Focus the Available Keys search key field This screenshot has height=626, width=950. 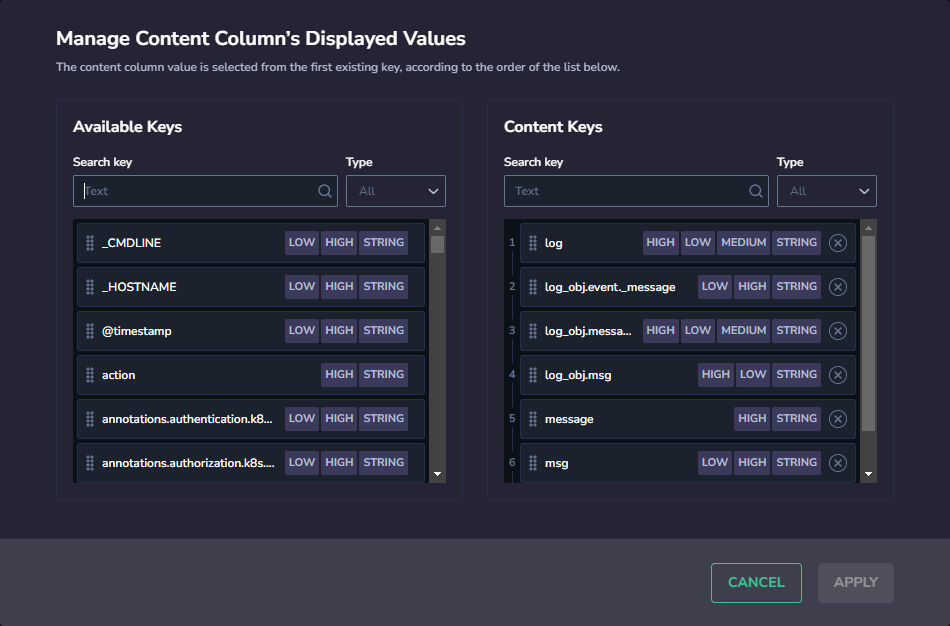pyautogui.click(x=205, y=191)
